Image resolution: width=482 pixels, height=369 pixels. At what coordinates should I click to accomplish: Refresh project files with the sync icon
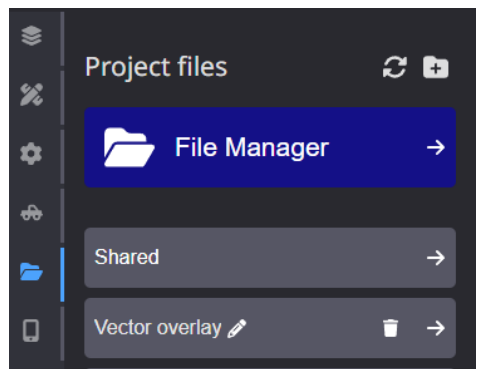(x=395, y=67)
